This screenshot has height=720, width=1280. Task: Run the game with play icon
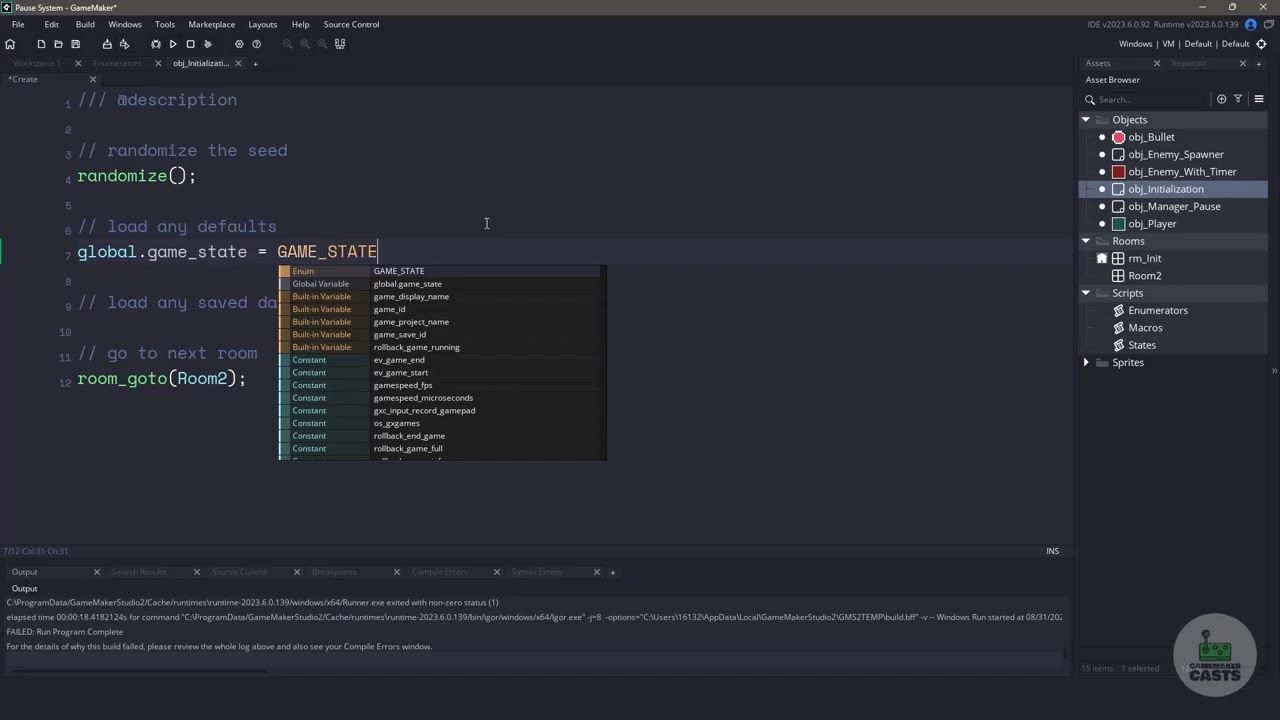pyautogui.click(x=173, y=44)
